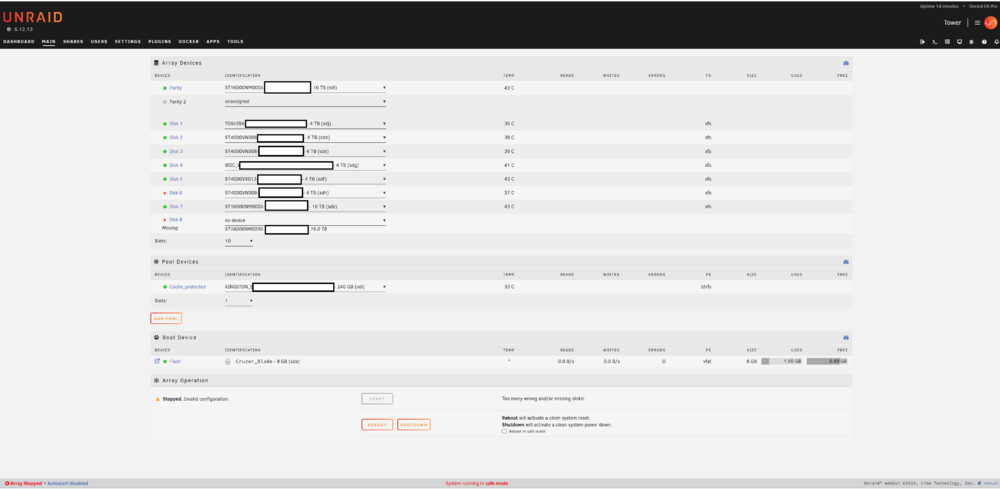The height and width of the screenshot is (489, 1000).
Task: Open the Cache_protected pool link
Action: pos(188,287)
